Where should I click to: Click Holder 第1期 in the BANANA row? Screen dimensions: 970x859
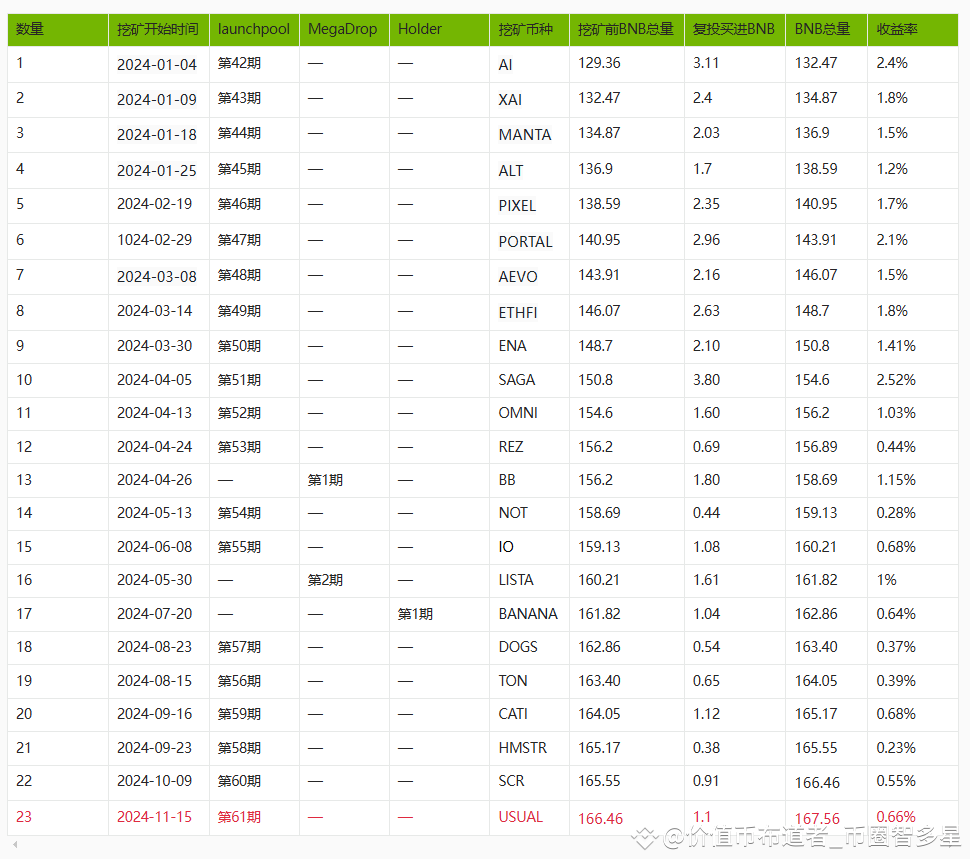[x=414, y=614]
